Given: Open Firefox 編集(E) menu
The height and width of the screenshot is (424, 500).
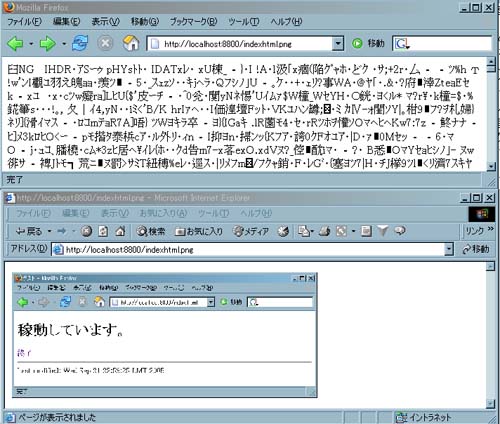Looking at the screenshot, I should (x=66, y=22).
